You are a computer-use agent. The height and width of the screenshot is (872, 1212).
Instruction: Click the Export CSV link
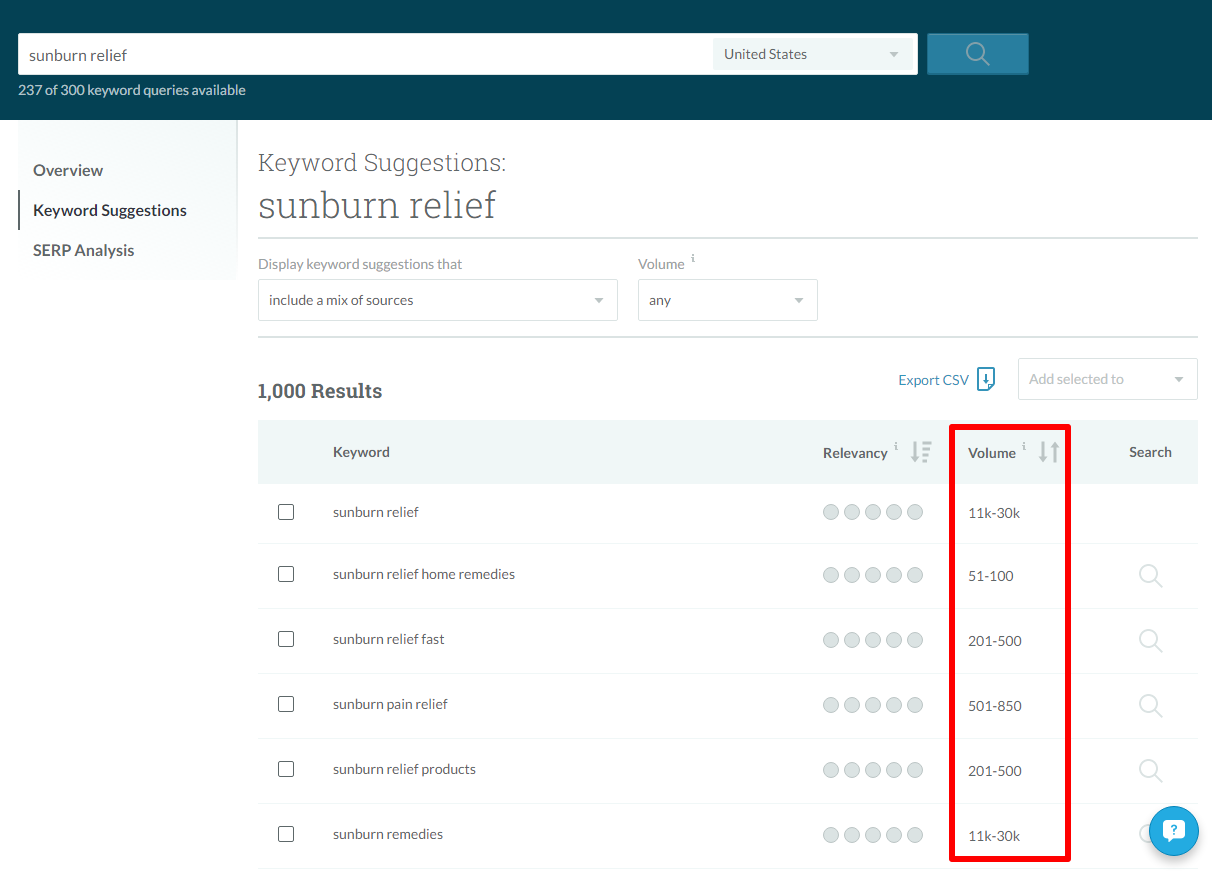933,380
